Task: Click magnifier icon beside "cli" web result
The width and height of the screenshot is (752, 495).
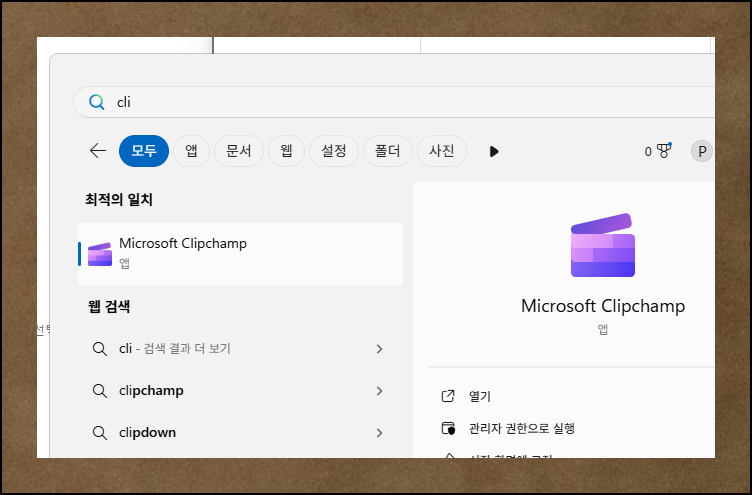Action: click(x=99, y=349)
